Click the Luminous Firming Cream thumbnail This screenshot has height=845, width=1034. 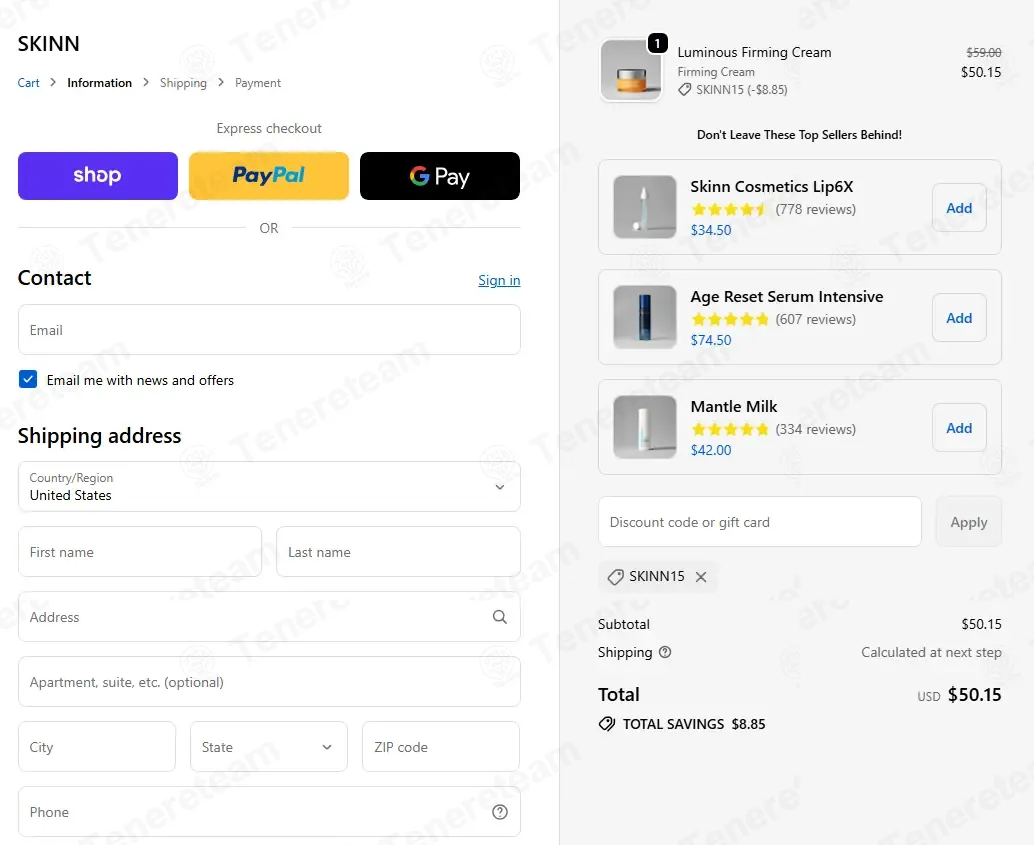click(x=631, y=71)
